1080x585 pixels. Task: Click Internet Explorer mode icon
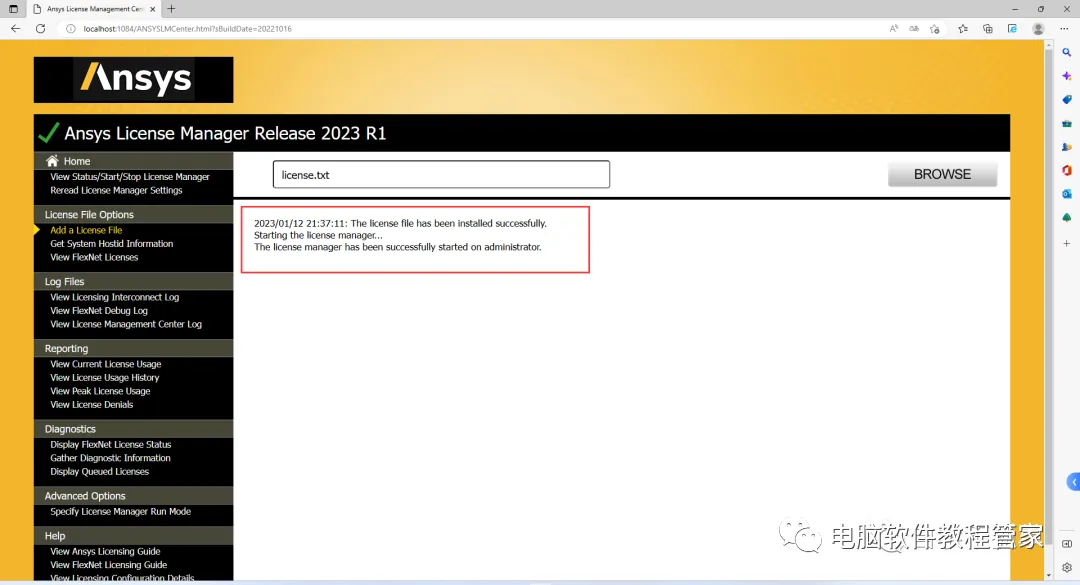click(x=1012, y=29)
